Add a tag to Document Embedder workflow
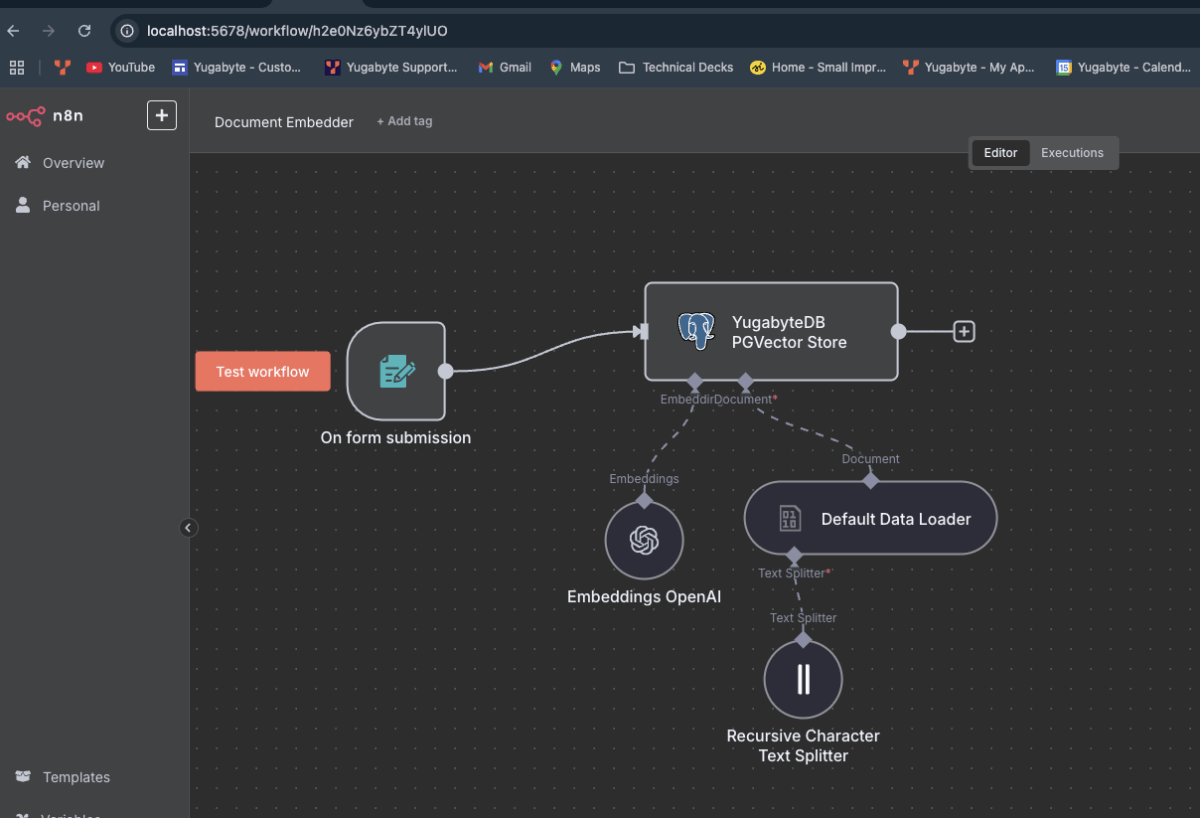This screenshot has height=818, width=1200. [x=404, y=120]
